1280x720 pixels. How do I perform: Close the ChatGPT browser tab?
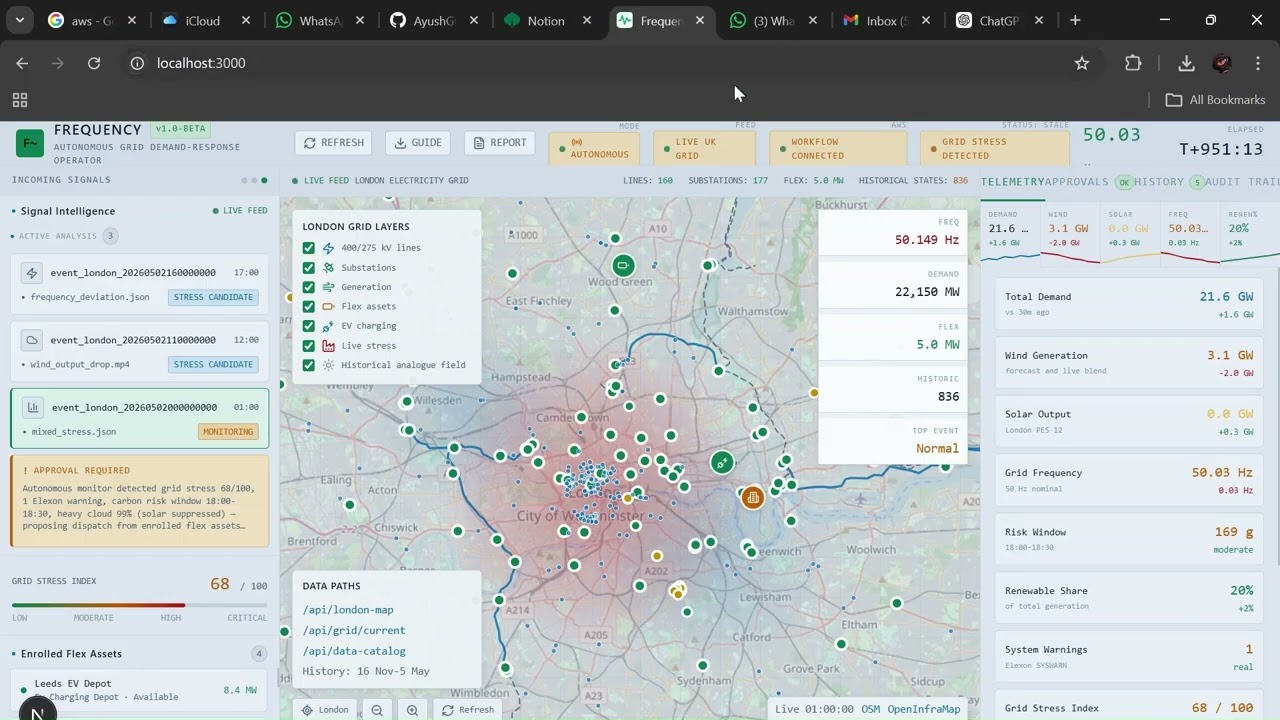[x=1039, y=20]
